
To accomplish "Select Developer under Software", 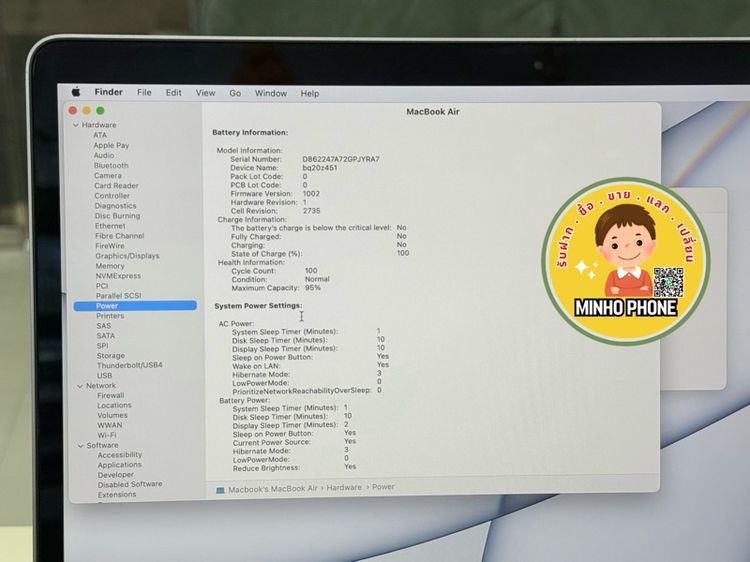I will pyautogui.click(x=116, y=475).
